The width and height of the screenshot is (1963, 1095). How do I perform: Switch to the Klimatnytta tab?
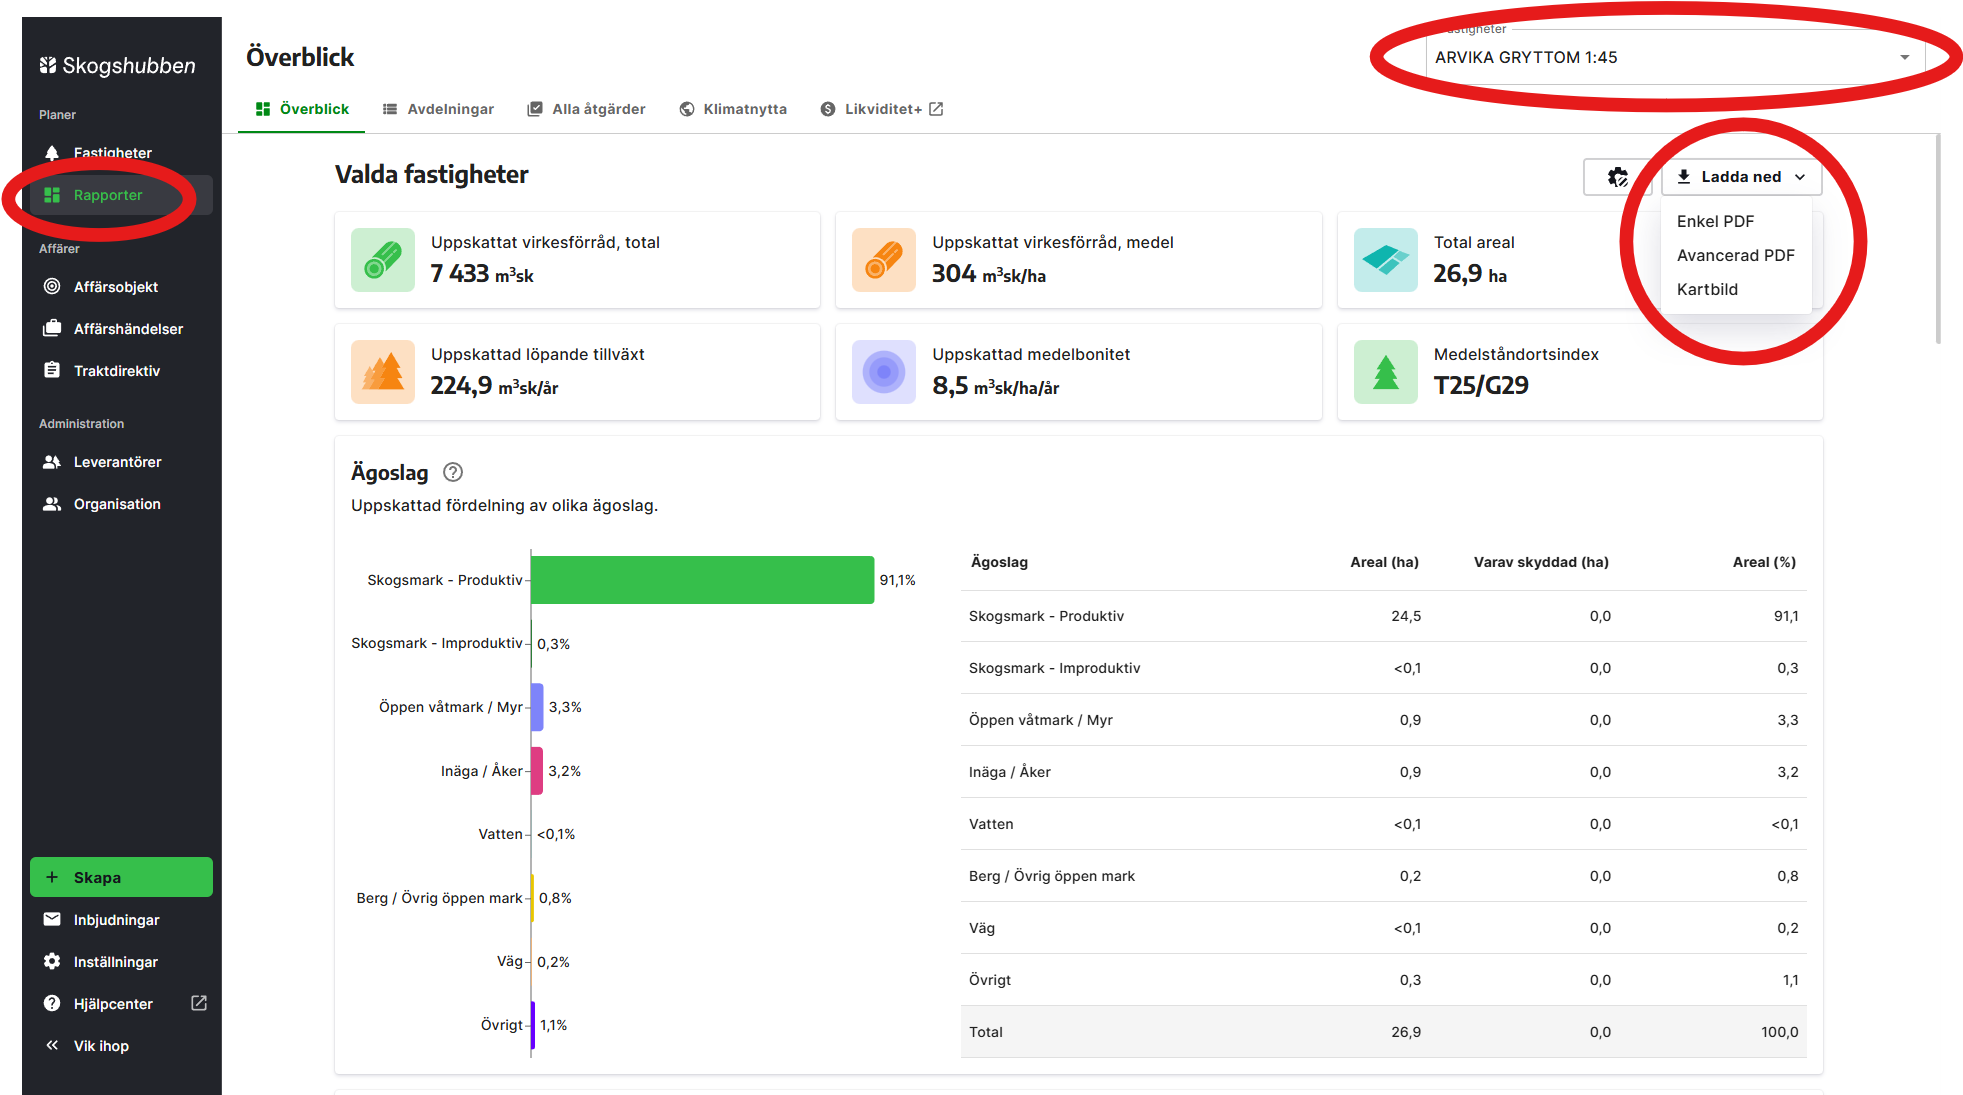(x=733, y=109)
